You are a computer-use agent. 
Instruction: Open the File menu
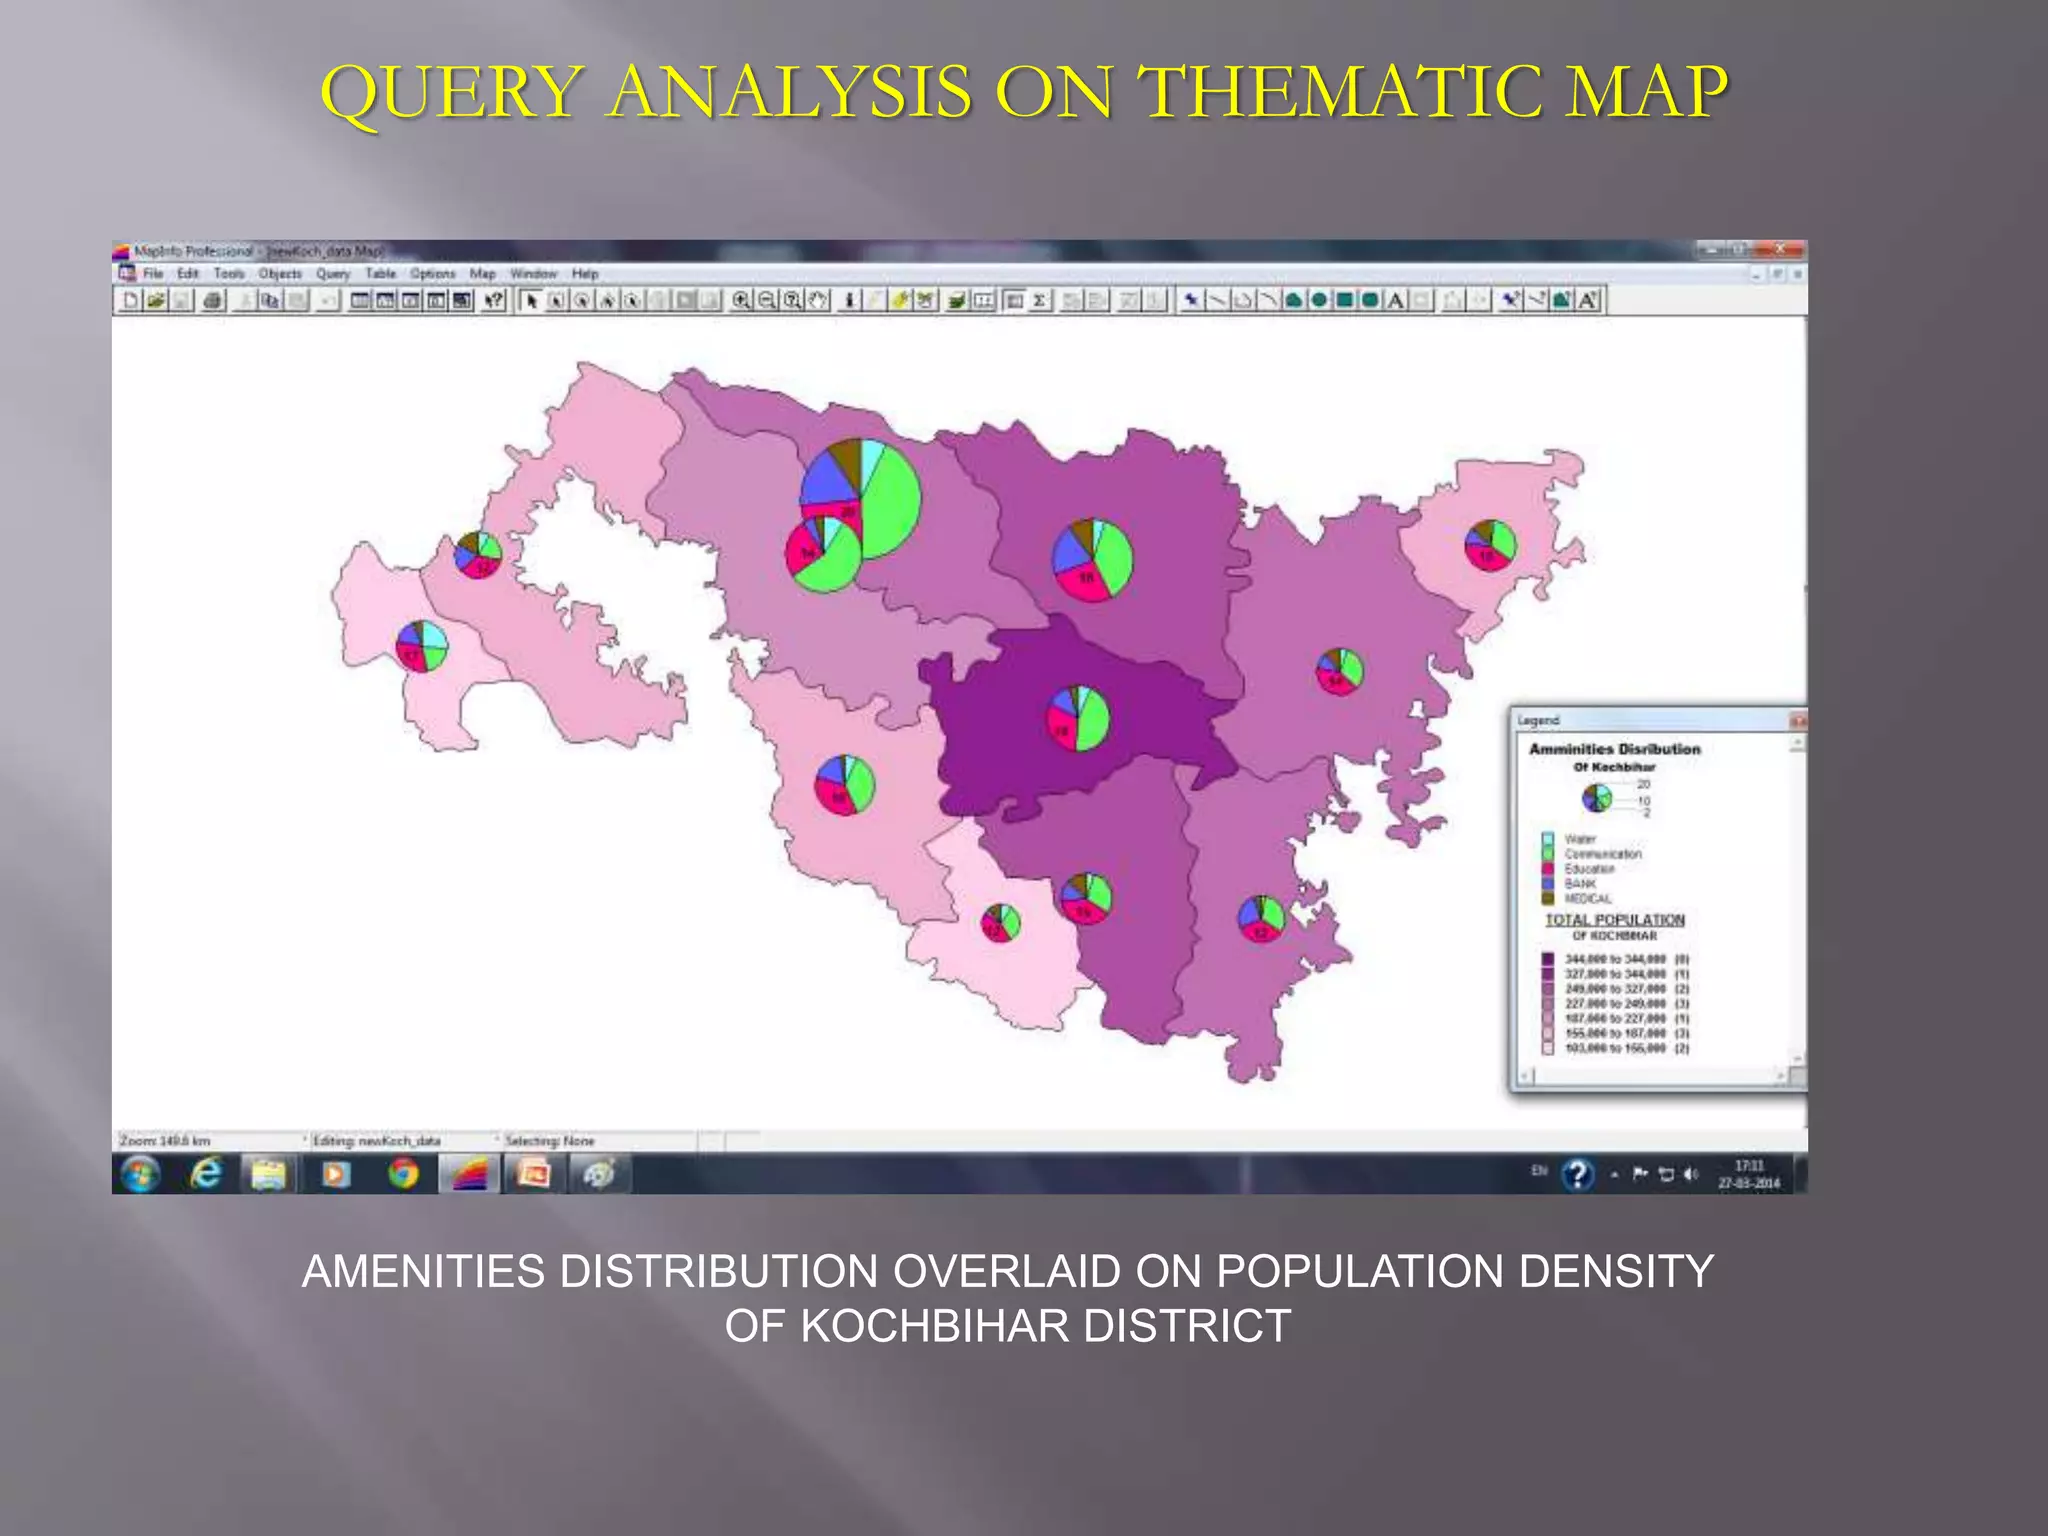point(153,273)
